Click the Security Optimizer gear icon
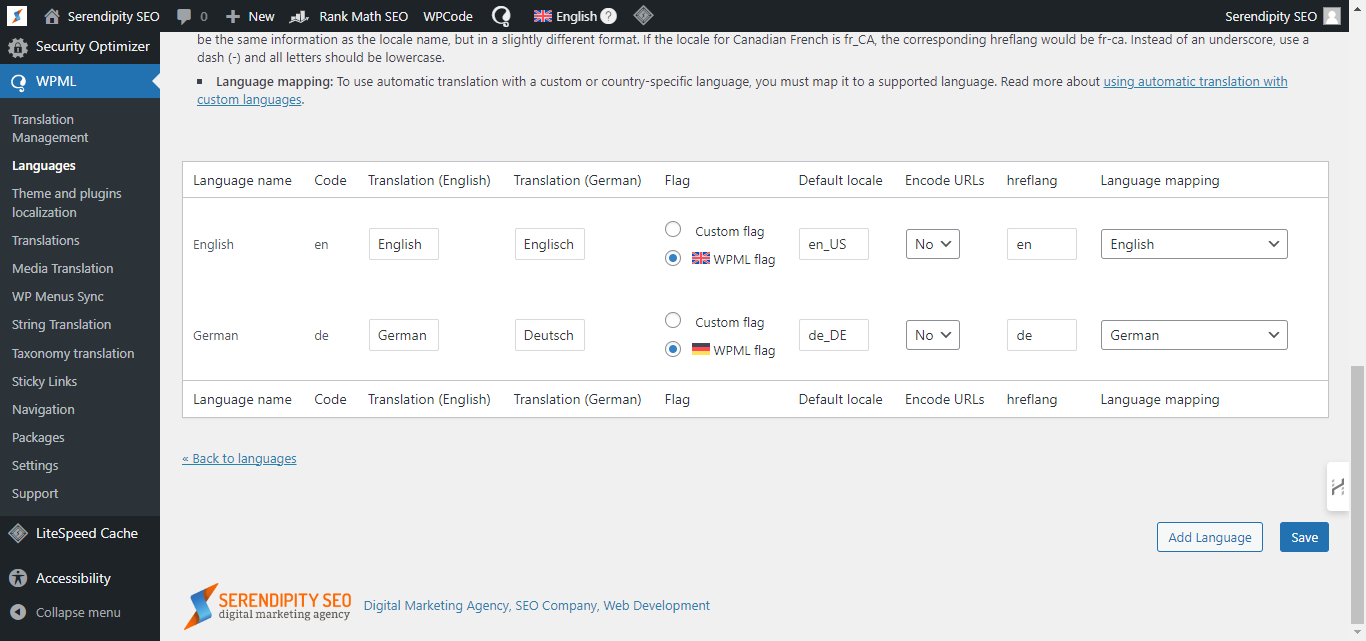The width and height of the screenshot is (1366, 641). pos(18,47)
